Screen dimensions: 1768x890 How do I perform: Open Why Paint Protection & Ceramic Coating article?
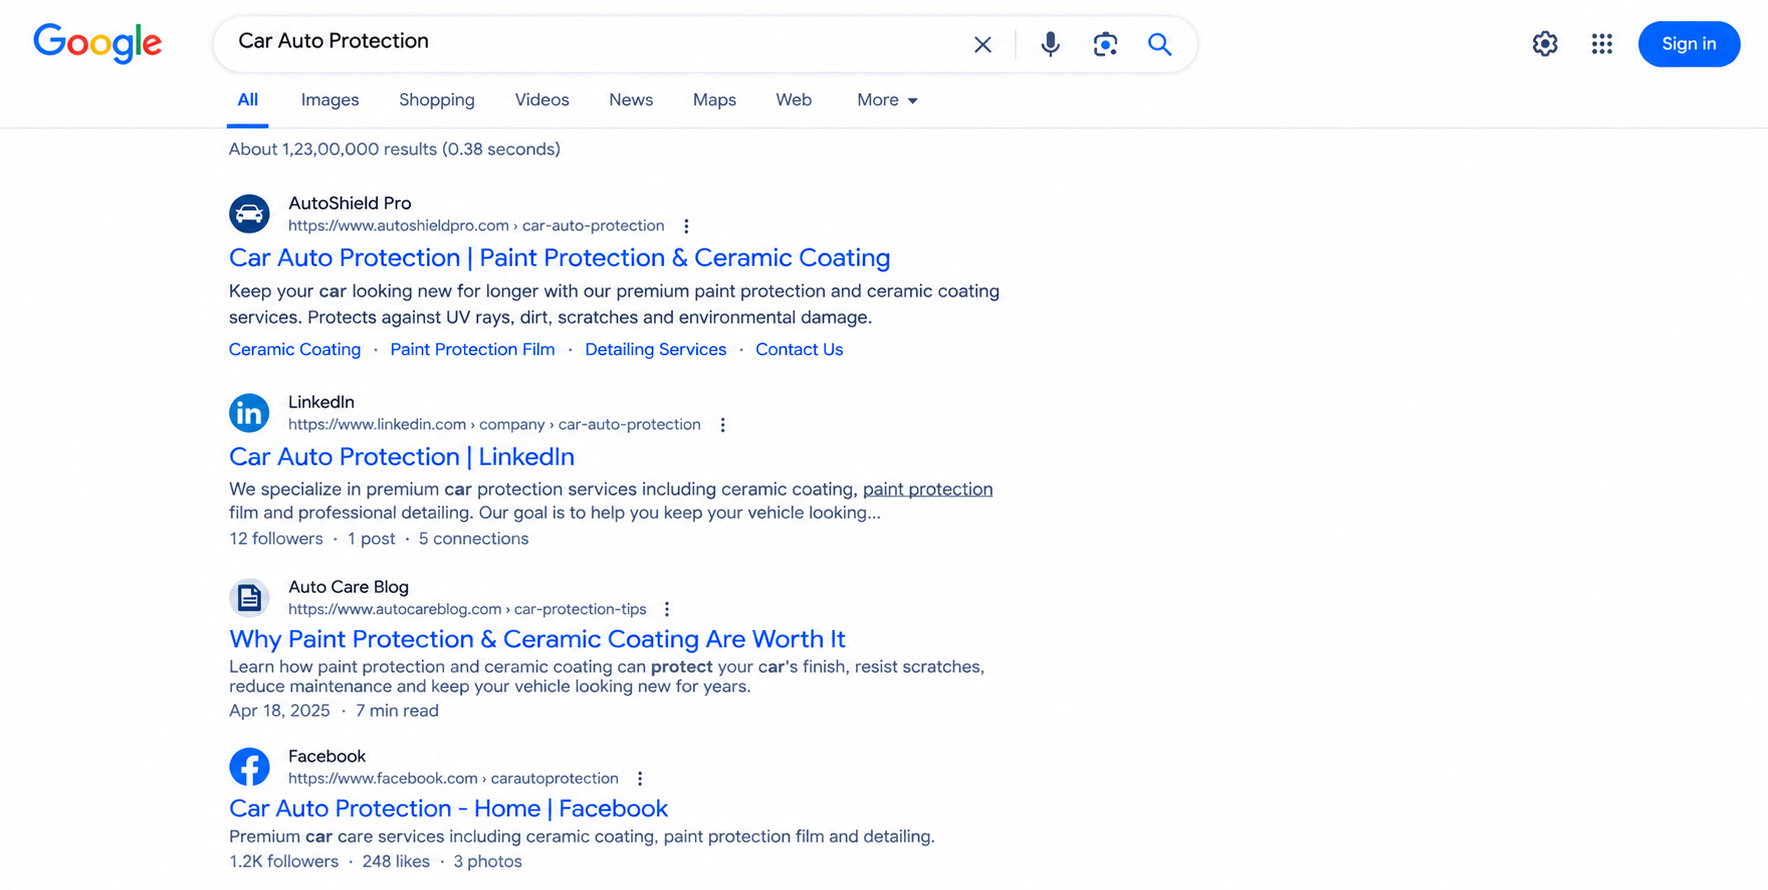[x=537, y=639]
